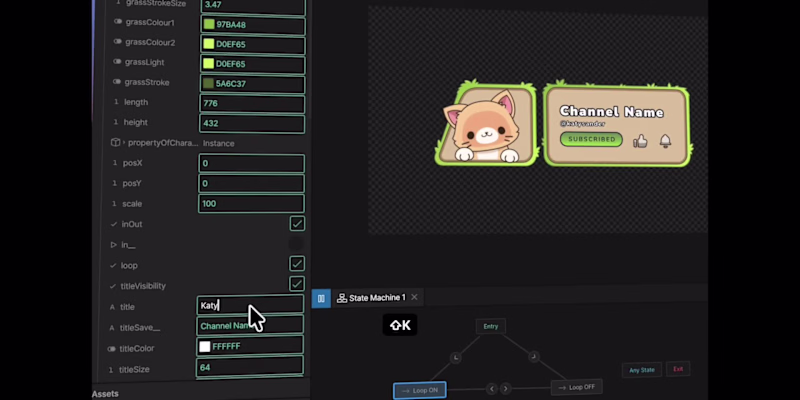This screenshot has width=800, height=400.
Task: Click the number type icon beside length
Action: pos(116,102)
